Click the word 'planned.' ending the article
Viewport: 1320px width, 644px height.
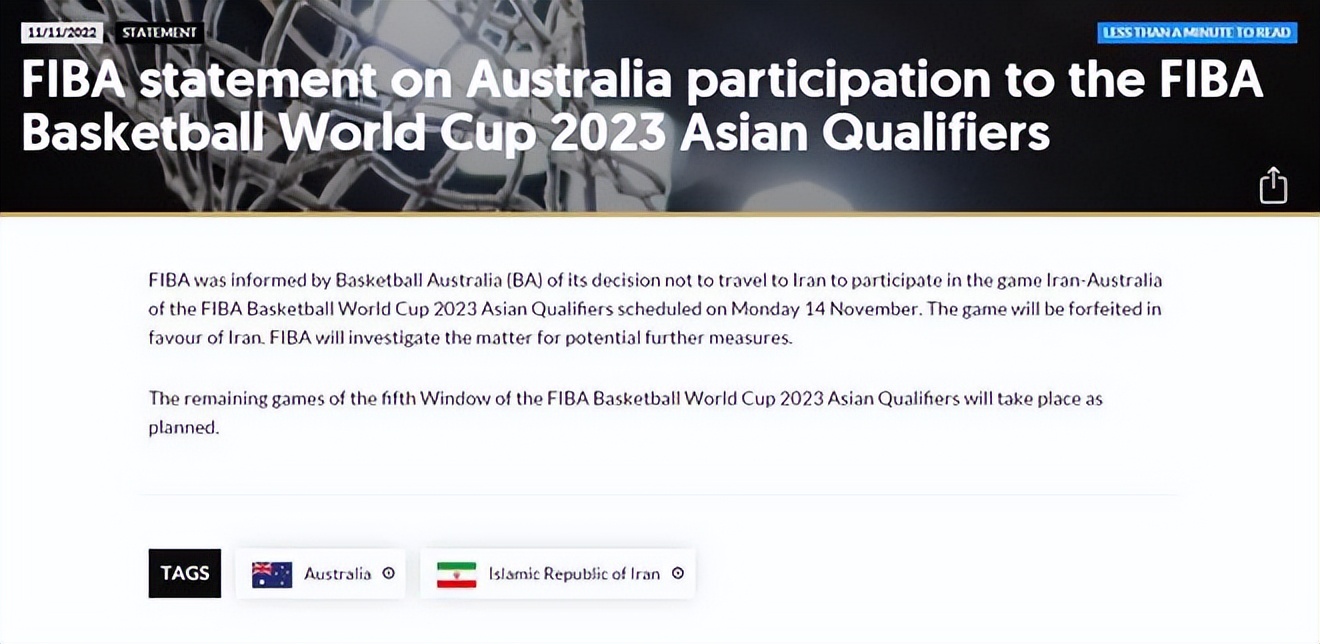click(x=183, y=427)
